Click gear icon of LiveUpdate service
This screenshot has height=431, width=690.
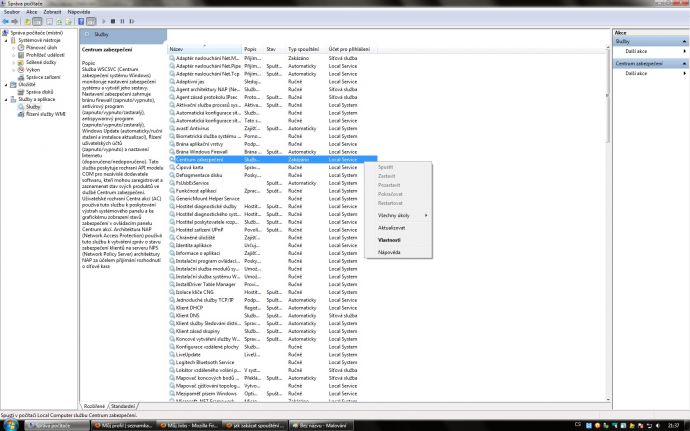click(172, 354)
